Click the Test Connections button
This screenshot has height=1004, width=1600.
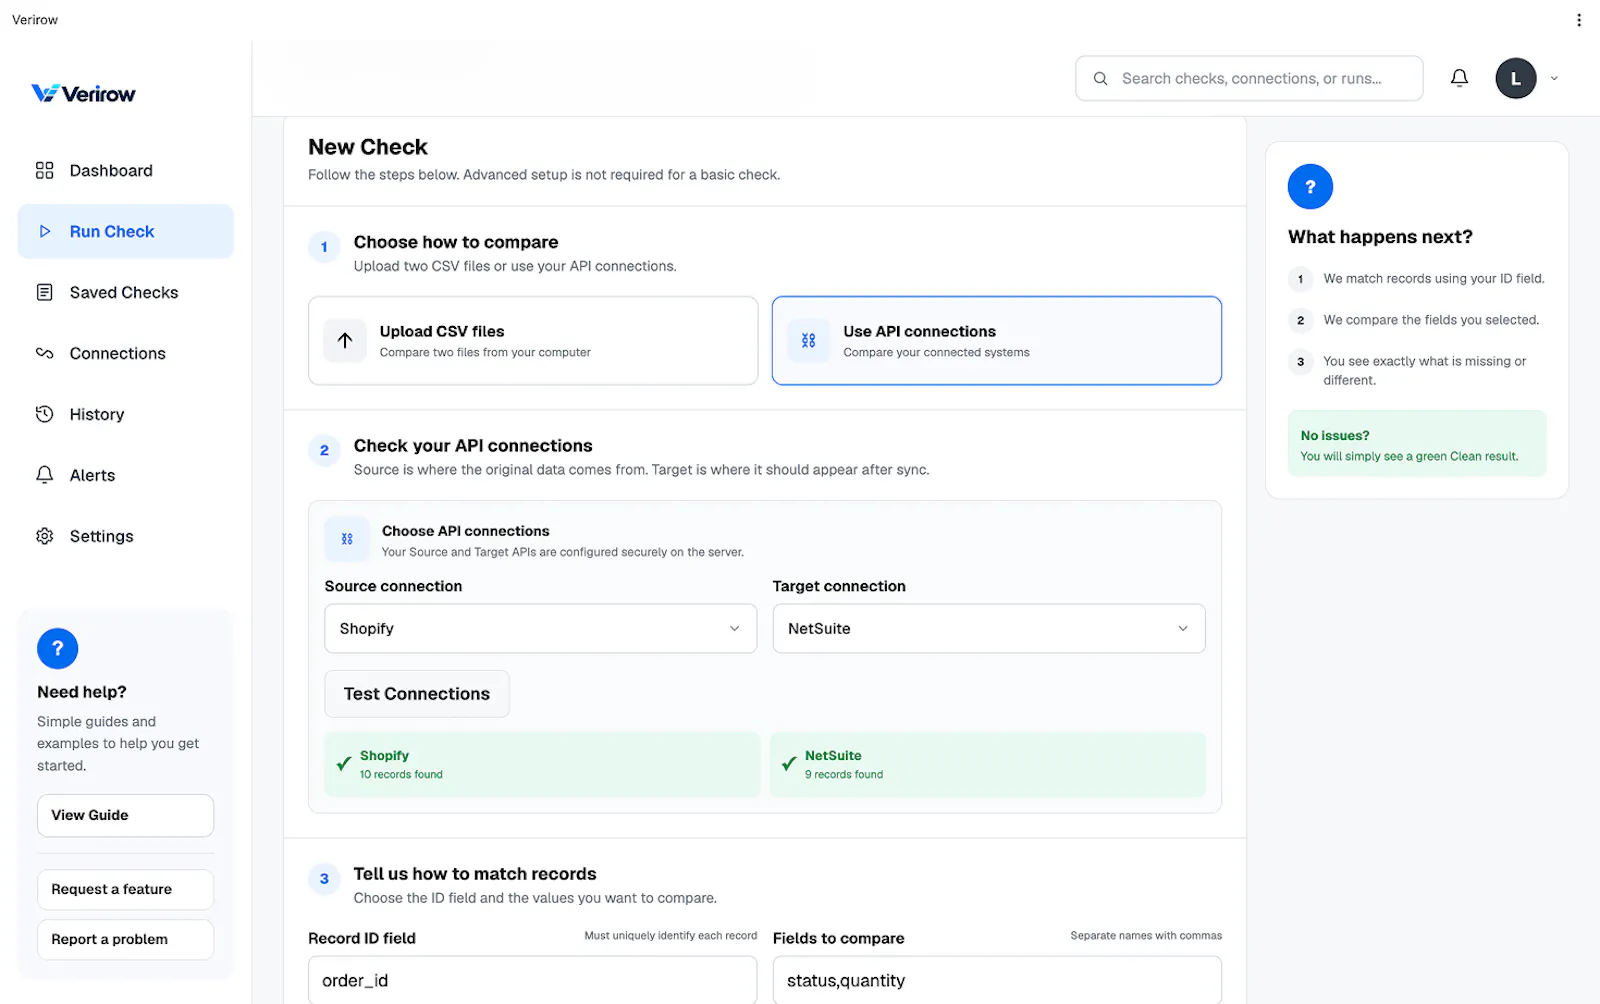417,694
